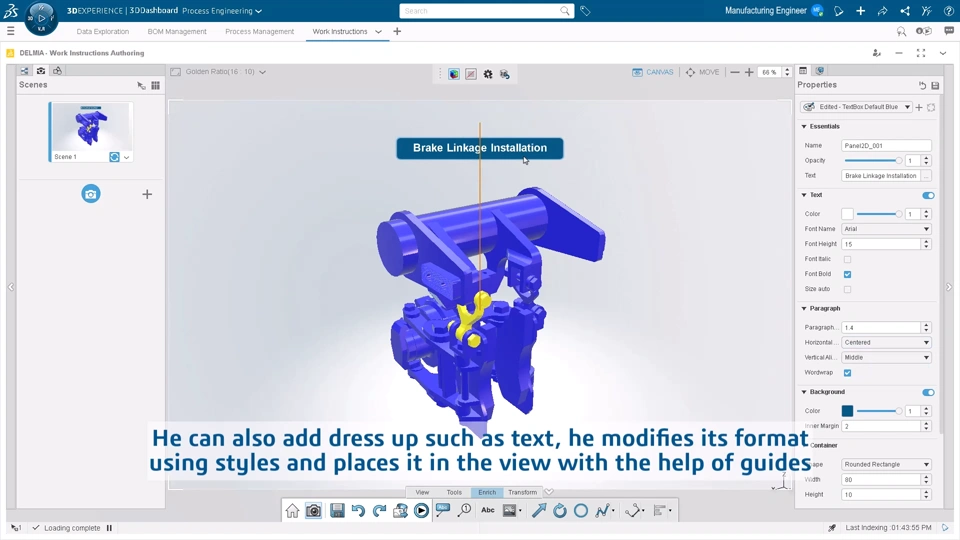Click the text color white swatch
The width and height of the screenshot is (960, 540).
(847, 214)
